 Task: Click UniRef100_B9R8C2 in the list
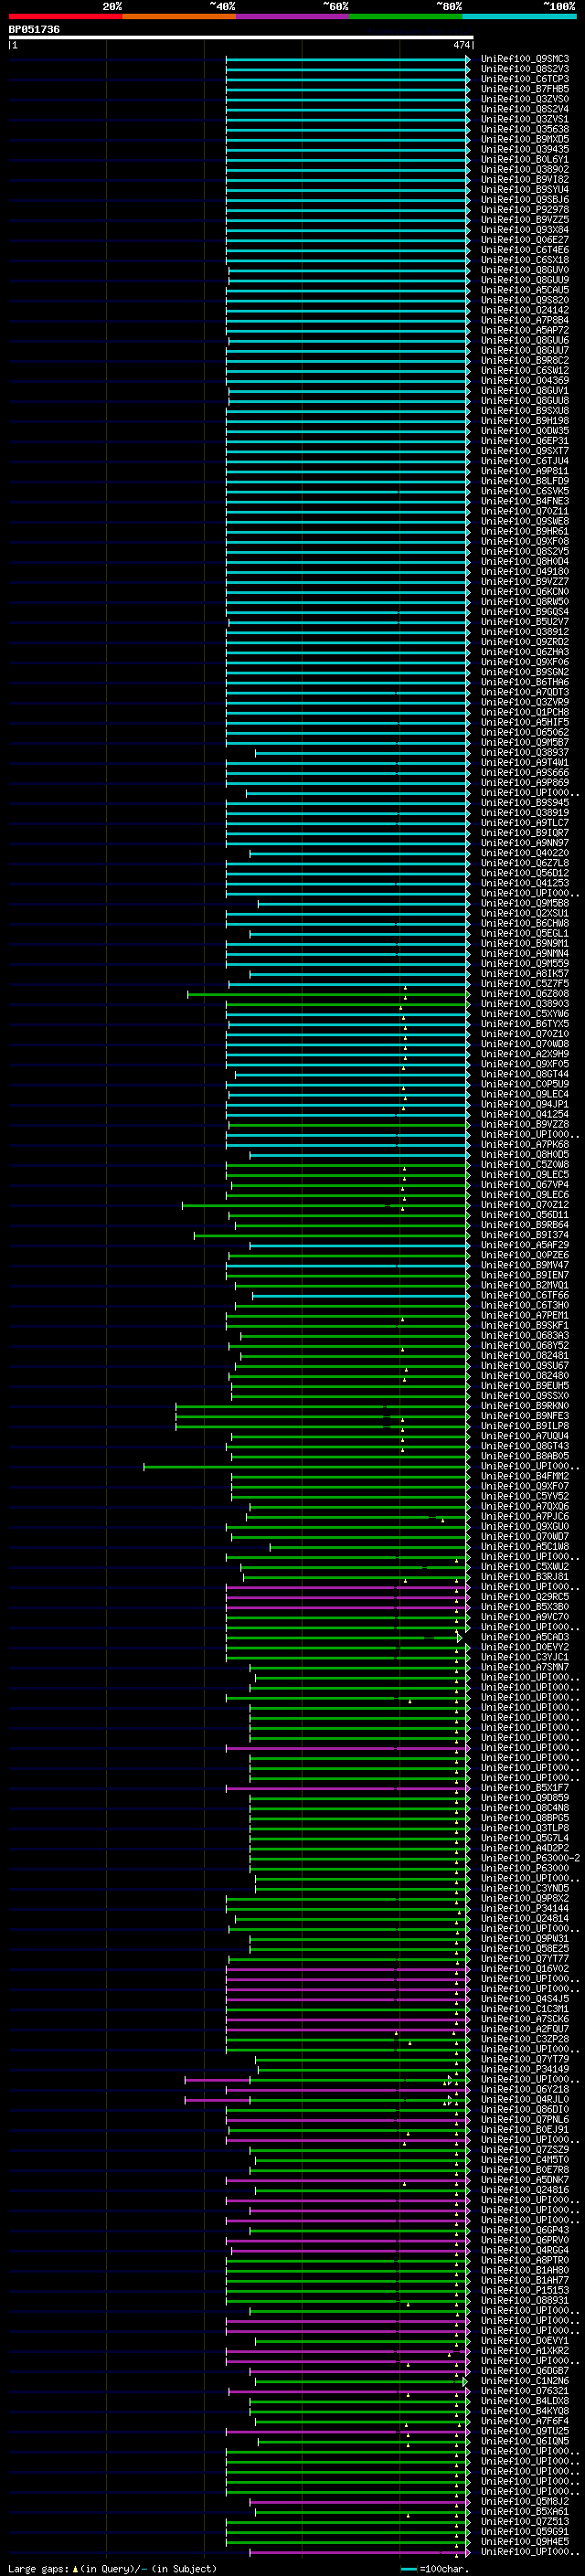point(525,360)
